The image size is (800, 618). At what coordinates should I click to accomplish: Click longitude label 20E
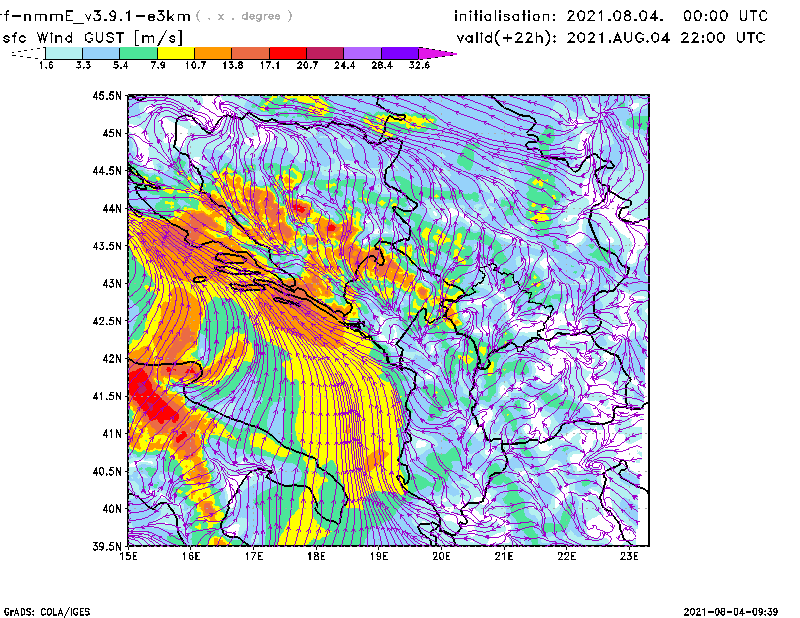441,556
